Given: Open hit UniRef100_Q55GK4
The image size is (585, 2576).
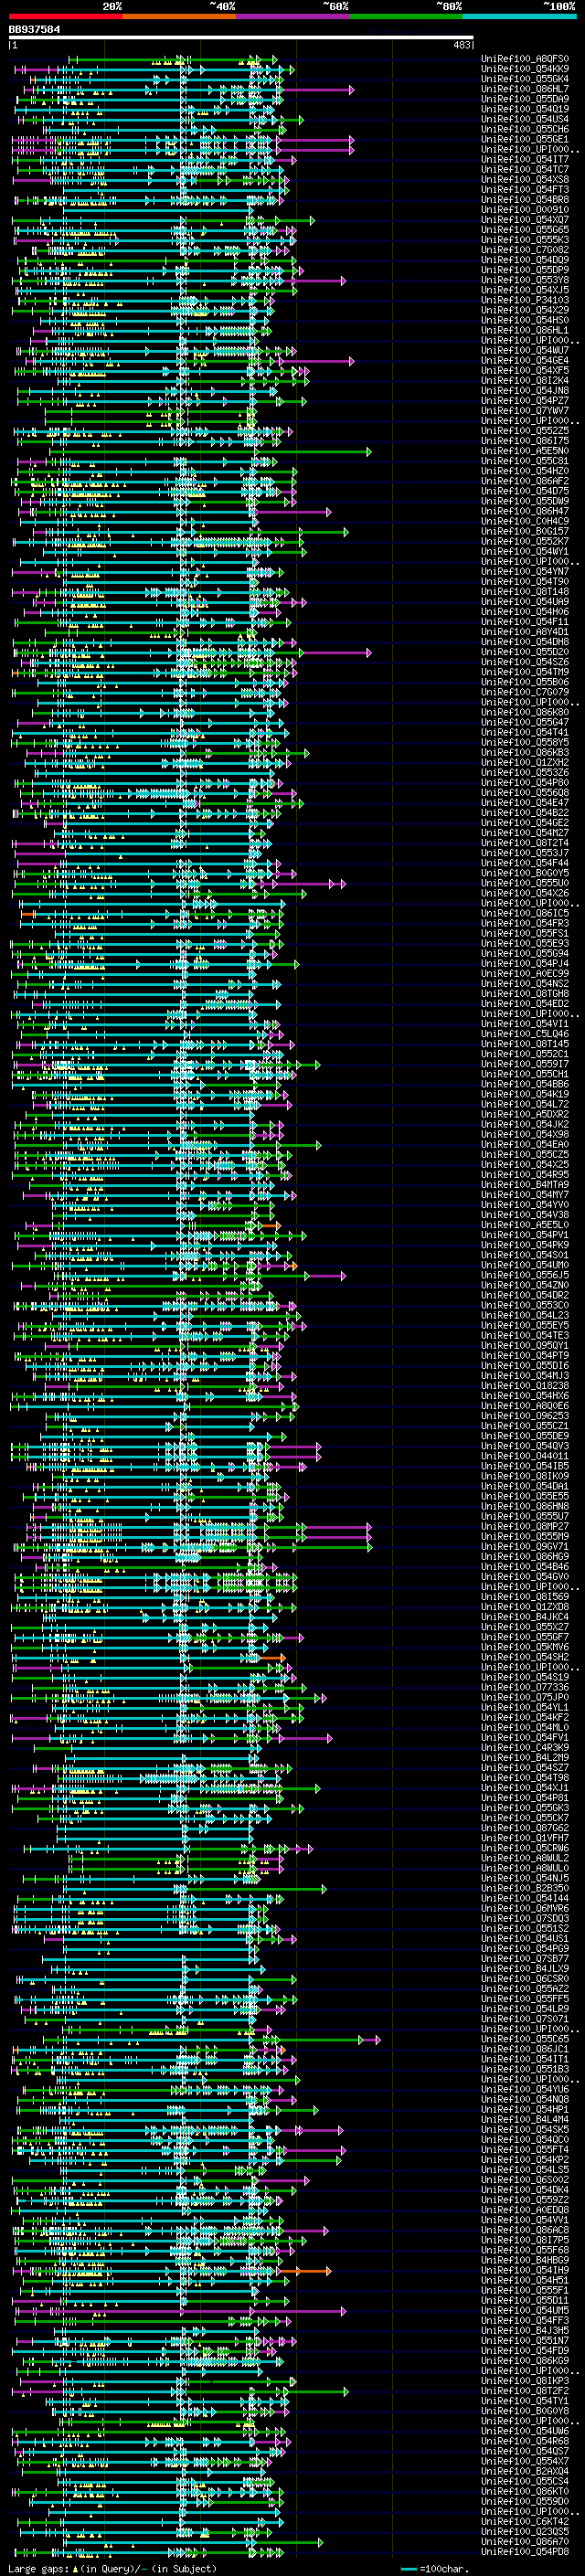Looking at the screenshot, I should (524, 79).
